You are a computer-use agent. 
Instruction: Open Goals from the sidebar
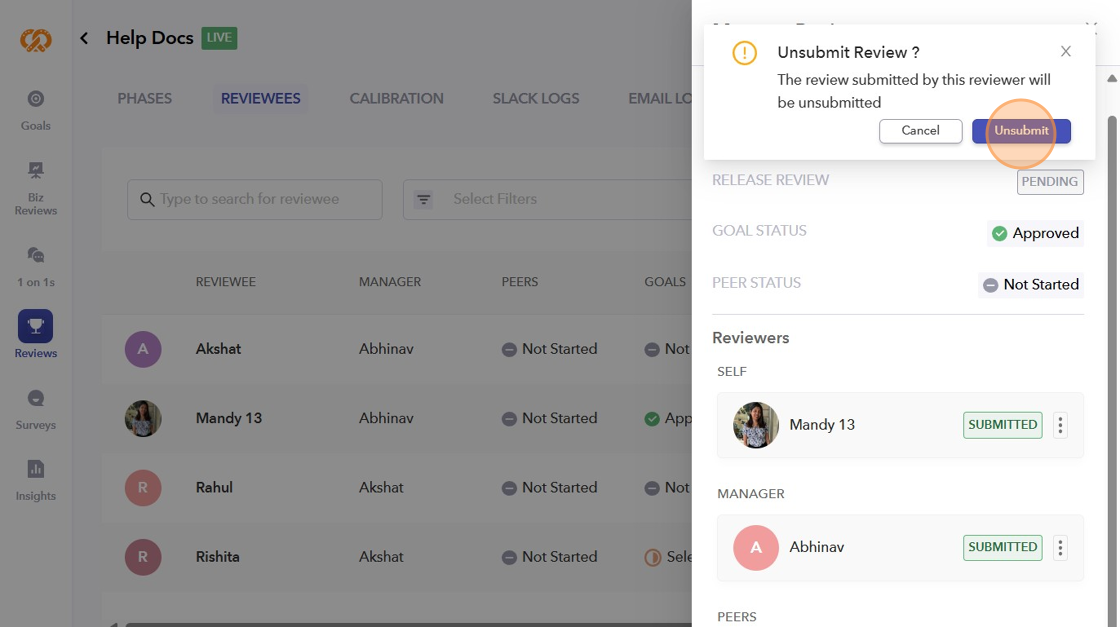(36, 99)
